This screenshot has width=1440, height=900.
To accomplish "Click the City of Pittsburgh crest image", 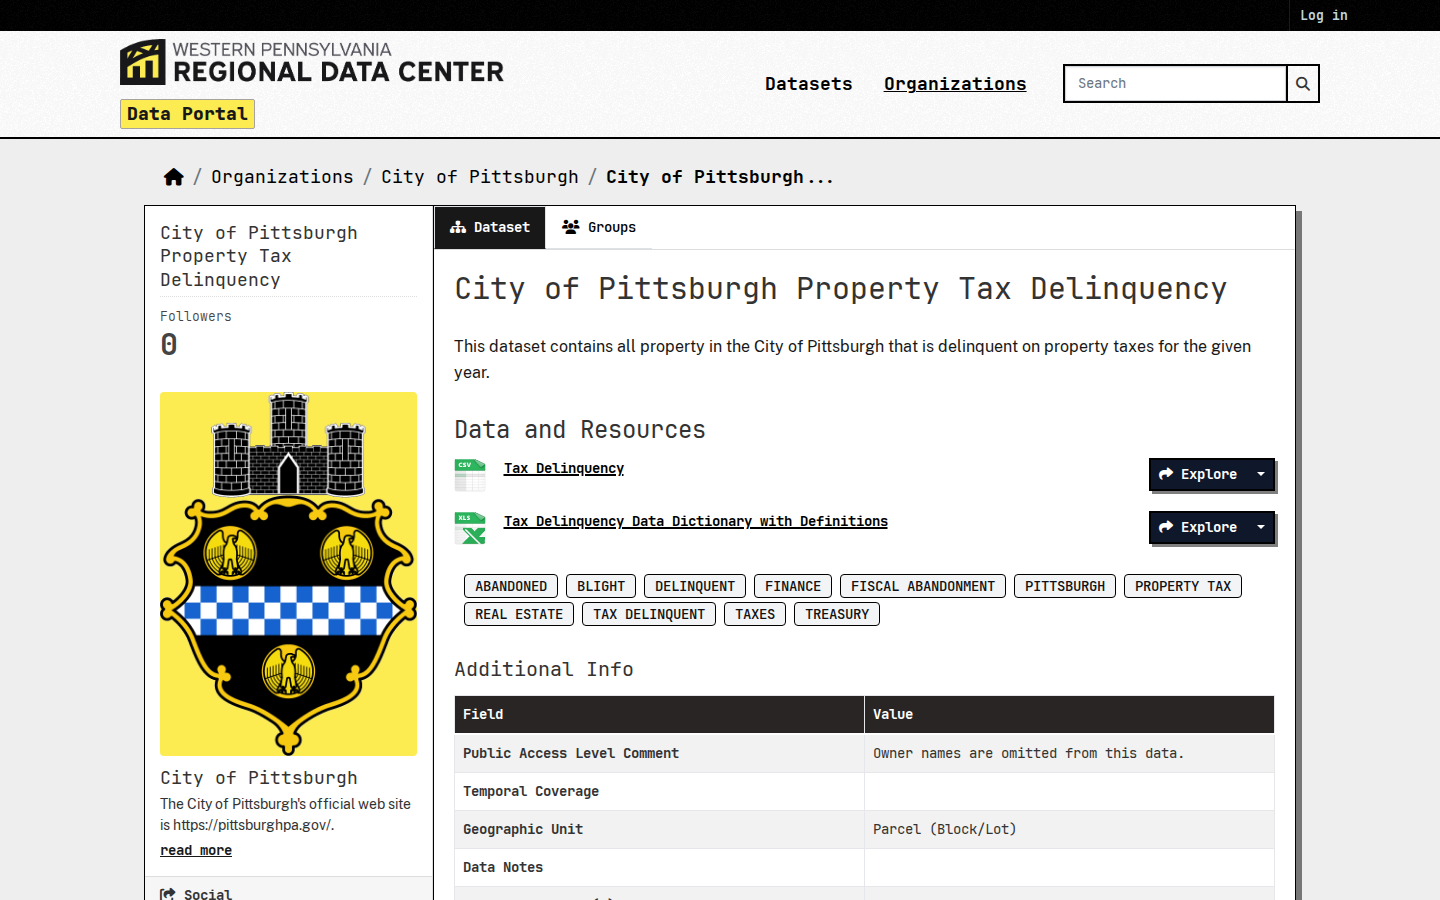I will point(288,574).
